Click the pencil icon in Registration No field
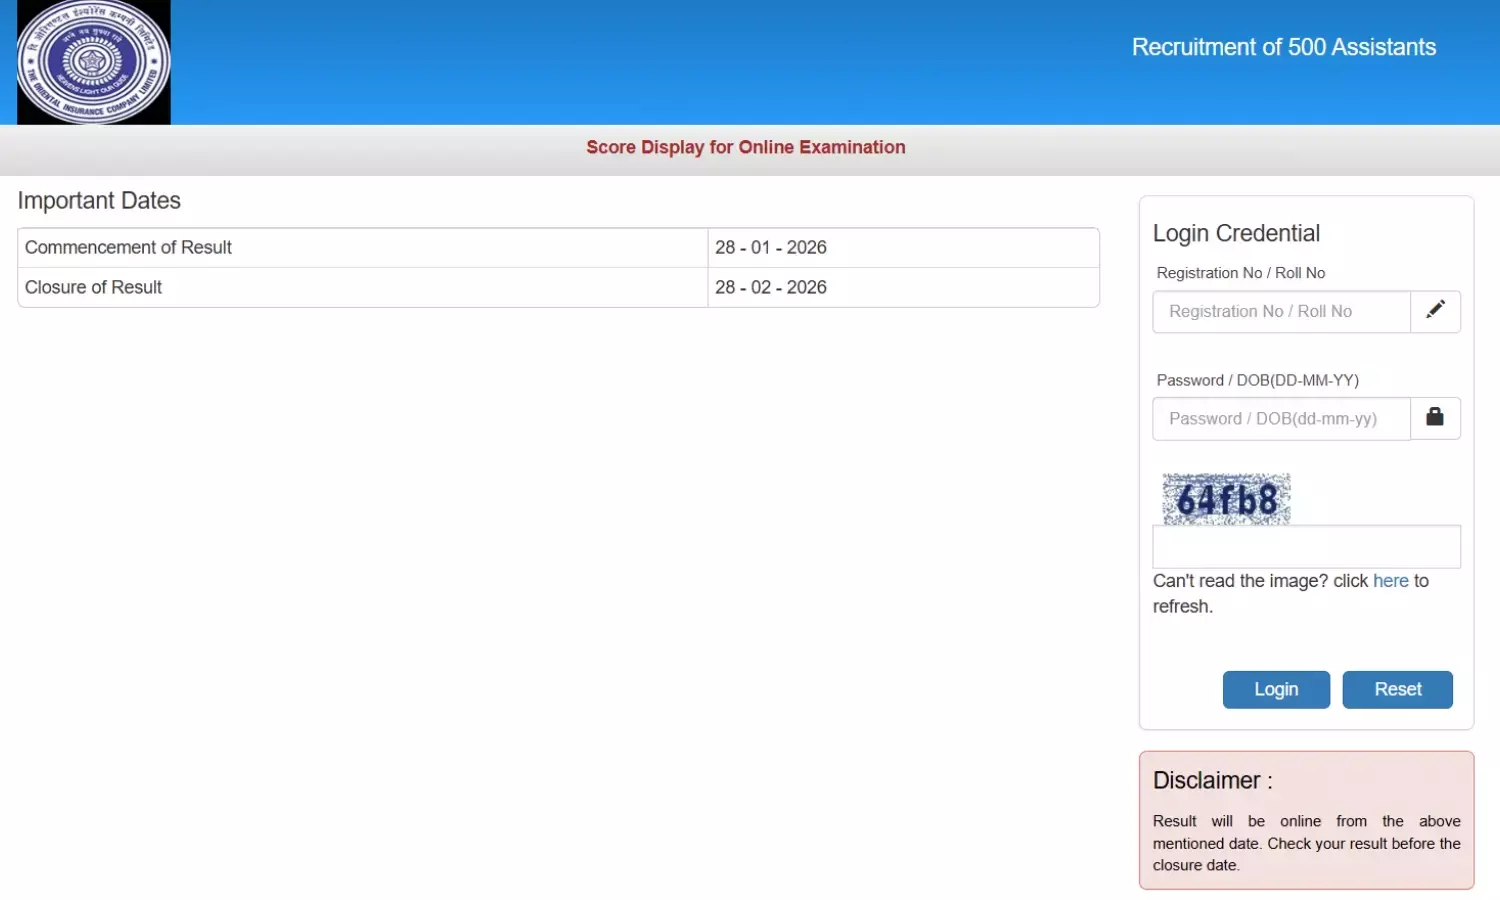1500x900 pixels. tap(1436, 311)
